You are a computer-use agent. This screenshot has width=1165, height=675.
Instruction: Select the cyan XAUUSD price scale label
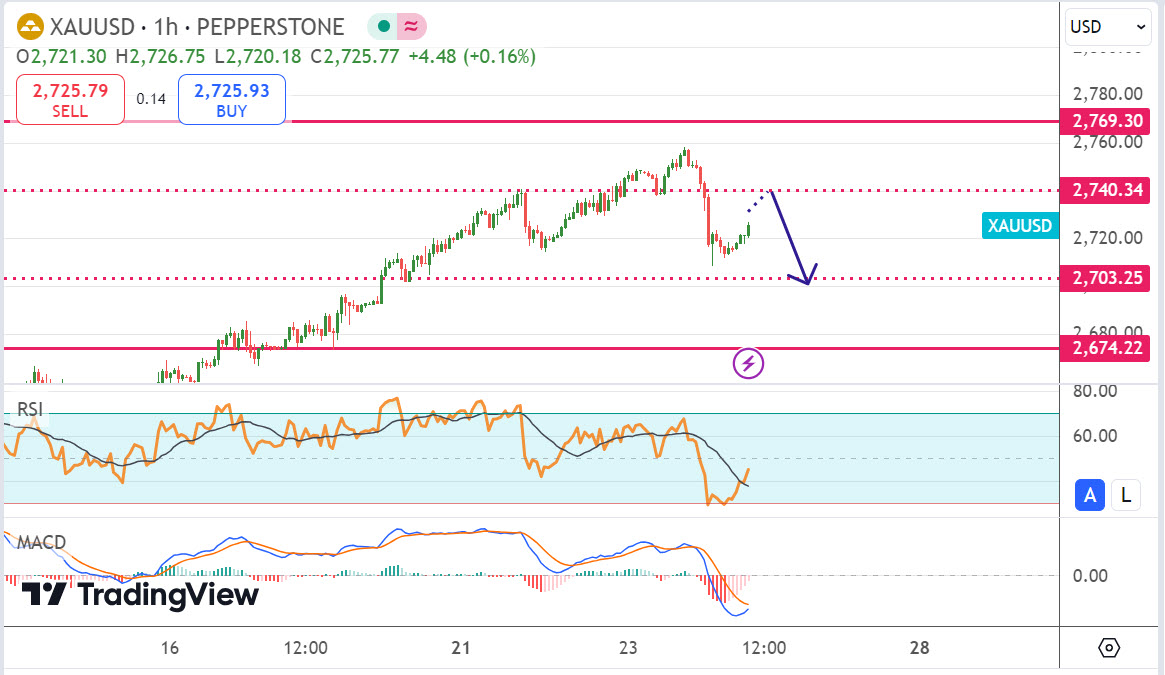coord(1020,226)
